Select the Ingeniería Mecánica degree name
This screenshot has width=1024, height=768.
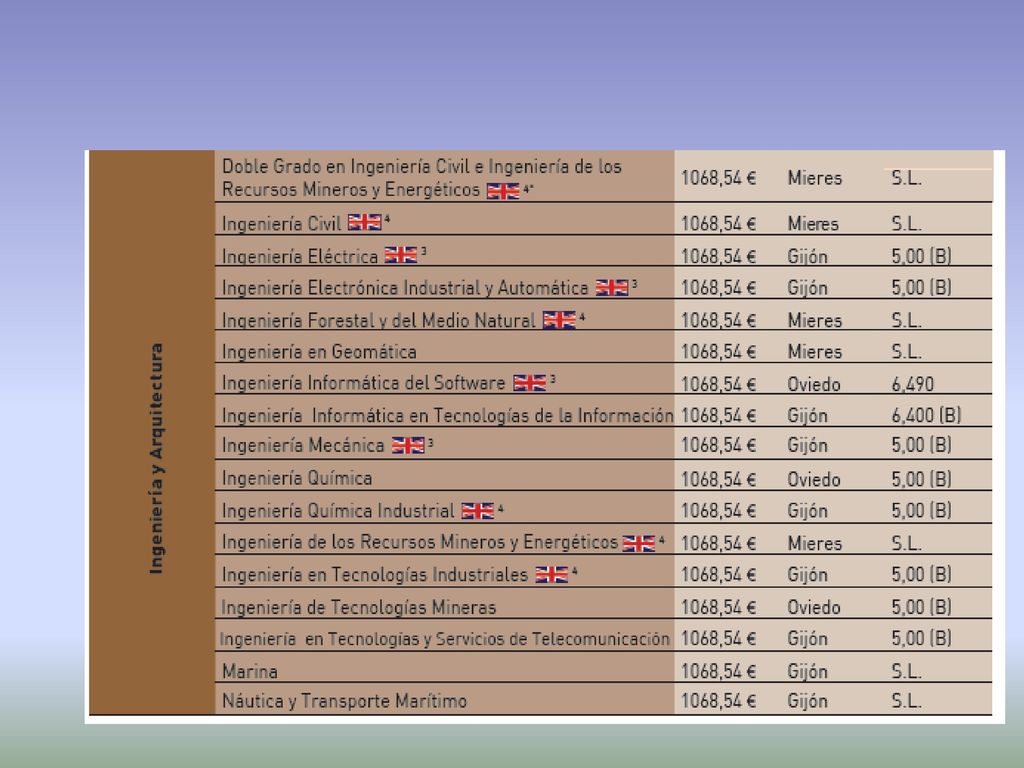point(303,446)
